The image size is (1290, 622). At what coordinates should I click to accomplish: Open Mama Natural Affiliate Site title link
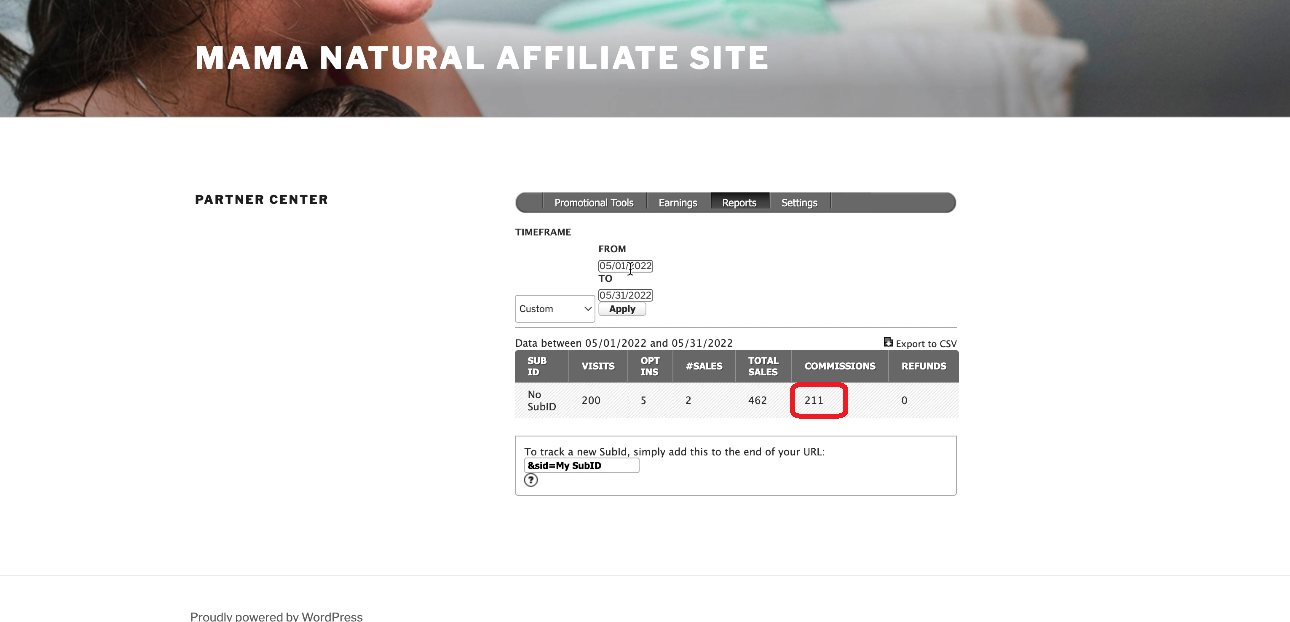(x=482, y=58)
